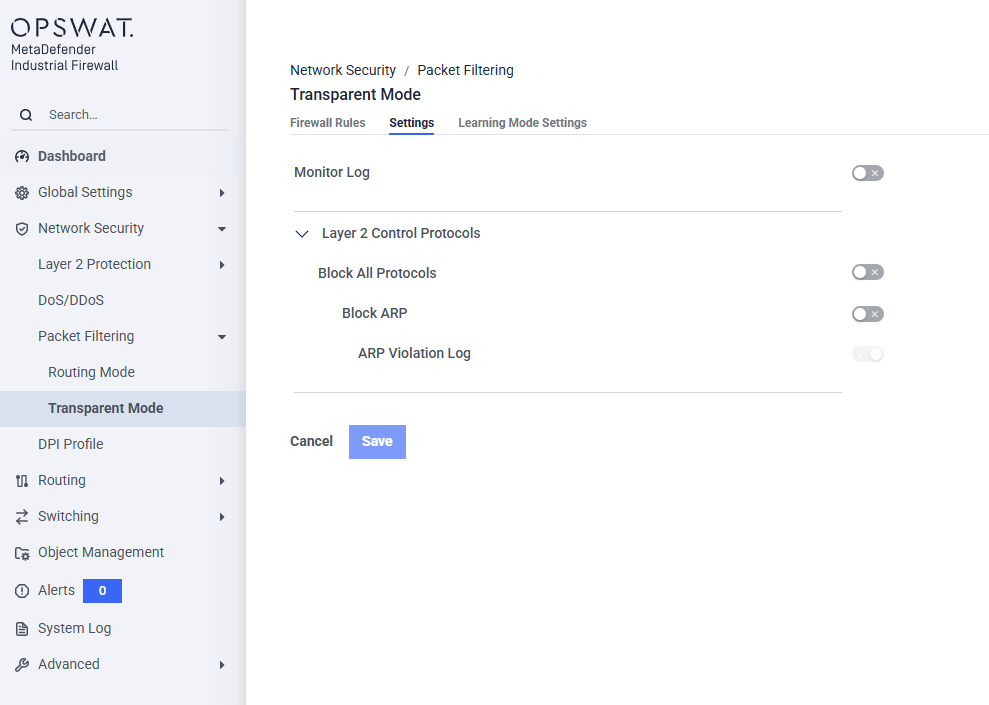
Task: Click the Dashboard gauge icon
Action: pyautogui.click(x=22, y=157)
